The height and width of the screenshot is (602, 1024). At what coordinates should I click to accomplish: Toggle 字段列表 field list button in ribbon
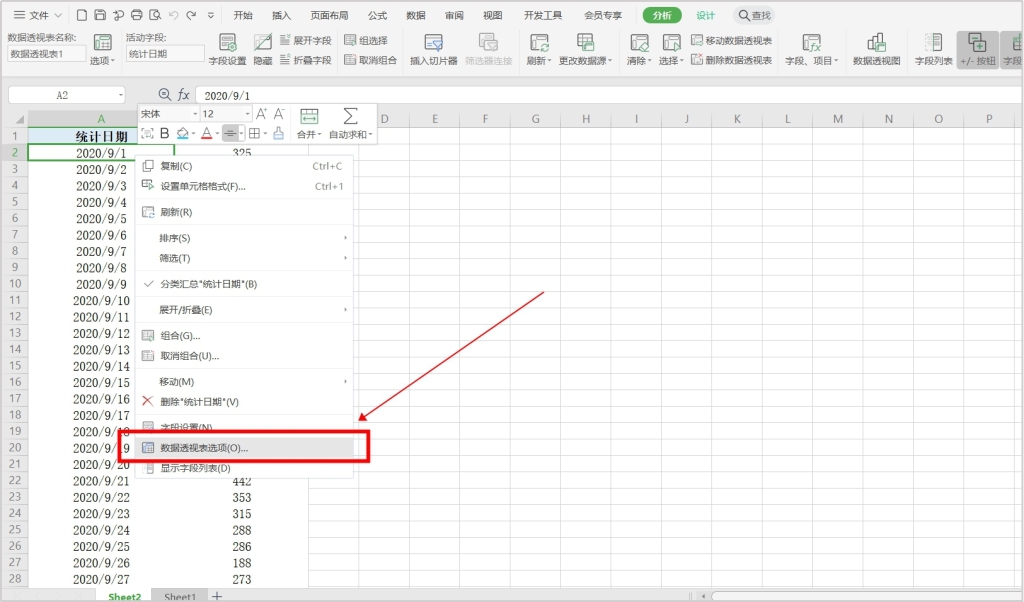coord(933,50)
